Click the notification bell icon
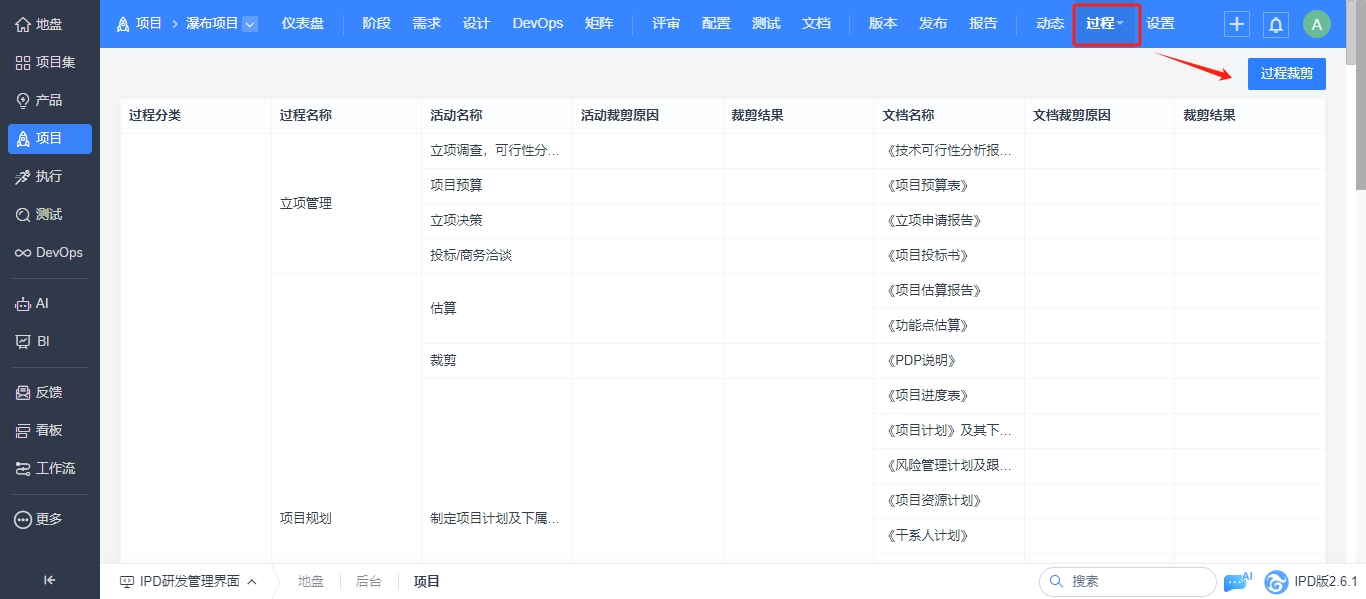 tap(1276, 25)
